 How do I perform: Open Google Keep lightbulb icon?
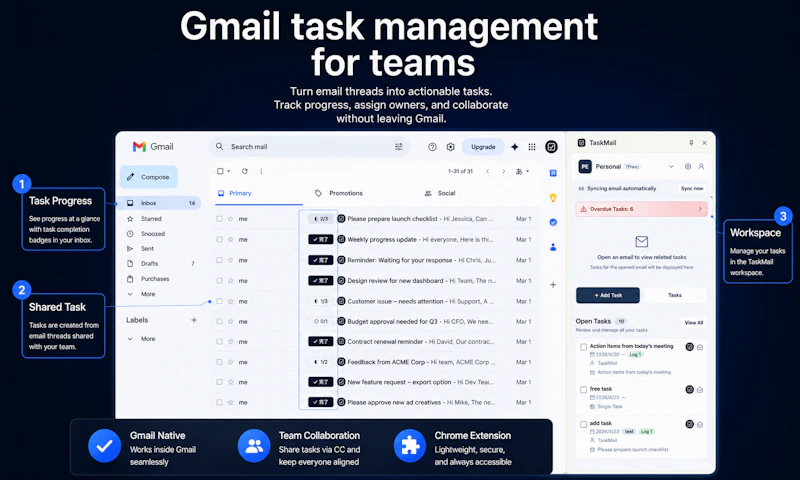[x=553, y=198]
